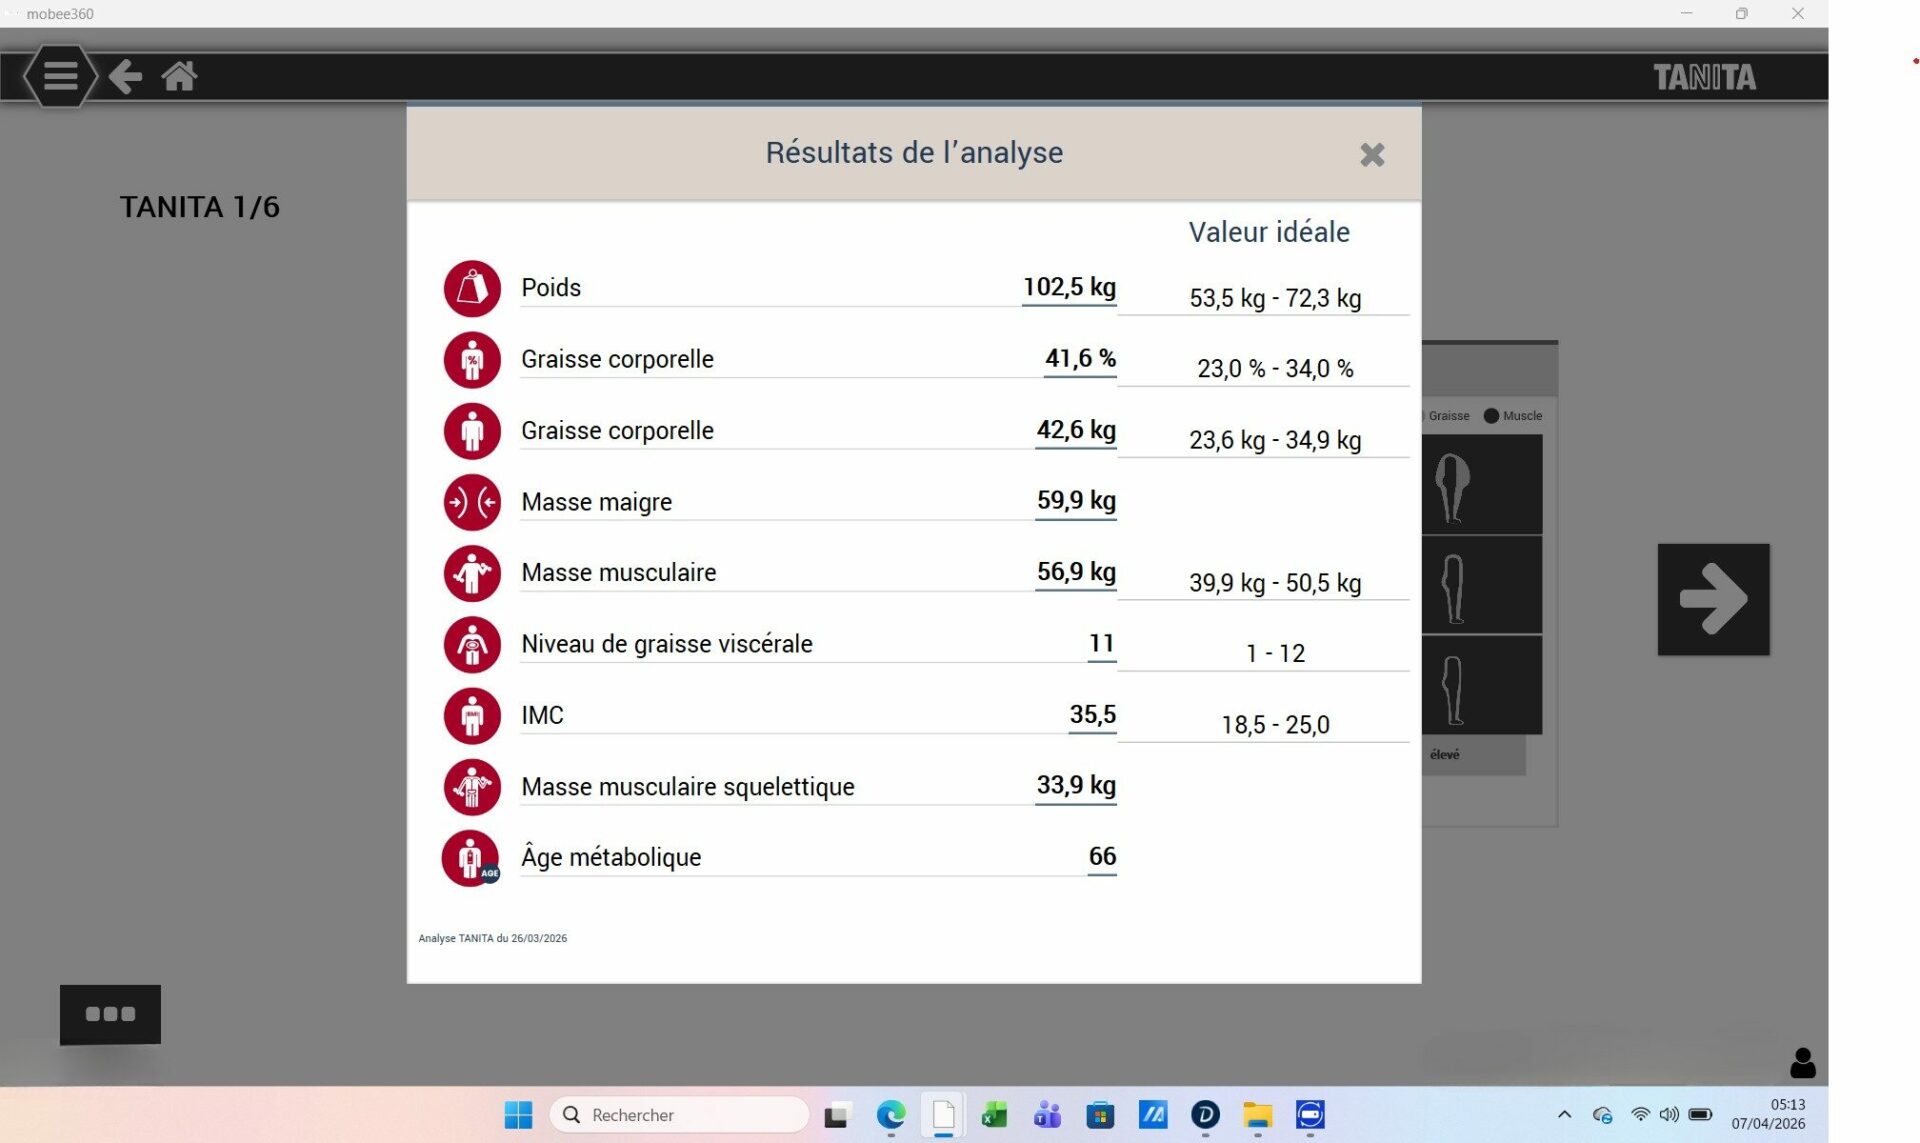Go to the home screen icon

pyautogui.click(x=179, y=76)
